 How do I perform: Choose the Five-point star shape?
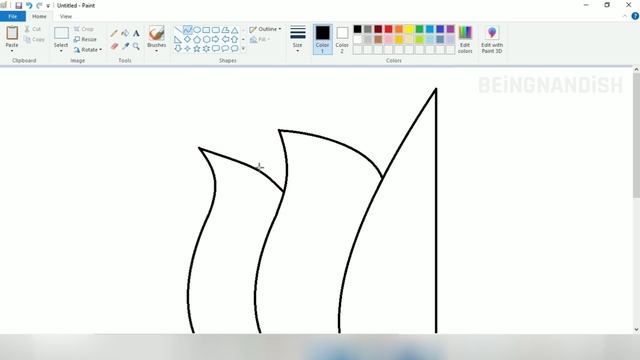tap(197, 49)
